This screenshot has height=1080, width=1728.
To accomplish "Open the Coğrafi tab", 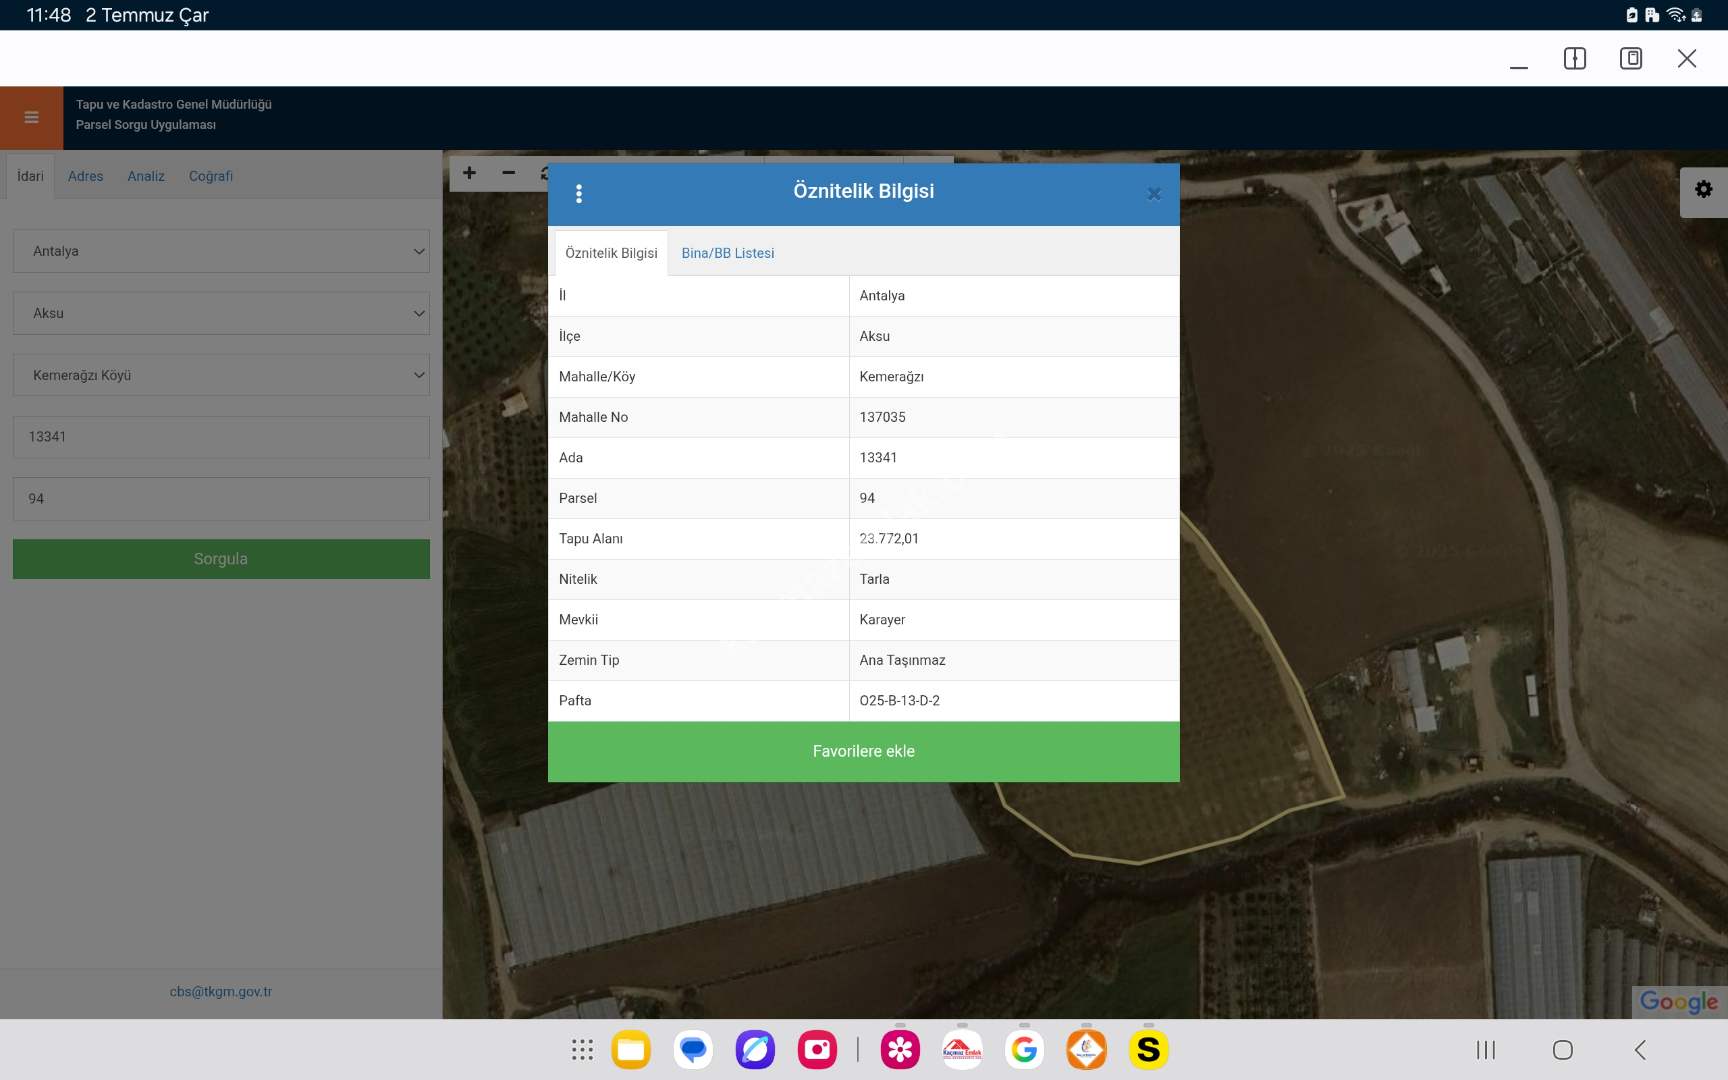I will (210, 176).
